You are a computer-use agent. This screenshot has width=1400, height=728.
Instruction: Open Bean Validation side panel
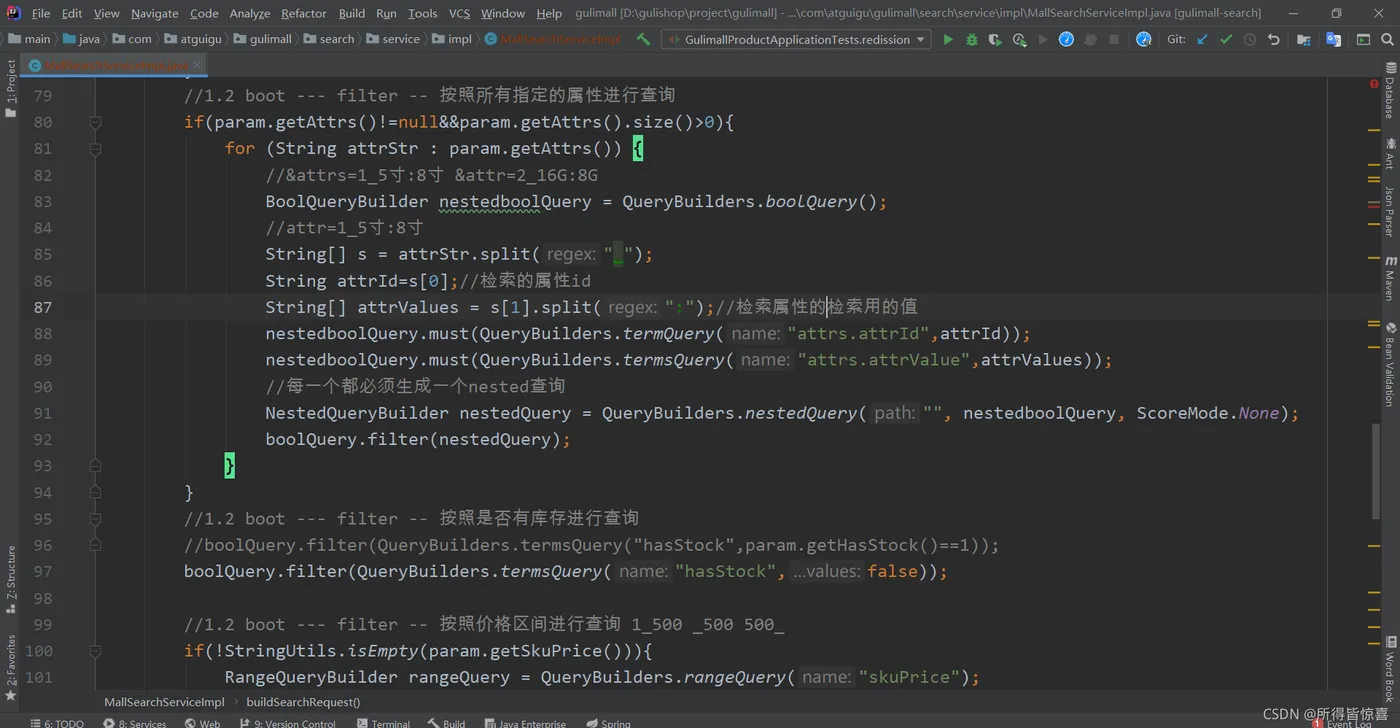point(1390,364)
